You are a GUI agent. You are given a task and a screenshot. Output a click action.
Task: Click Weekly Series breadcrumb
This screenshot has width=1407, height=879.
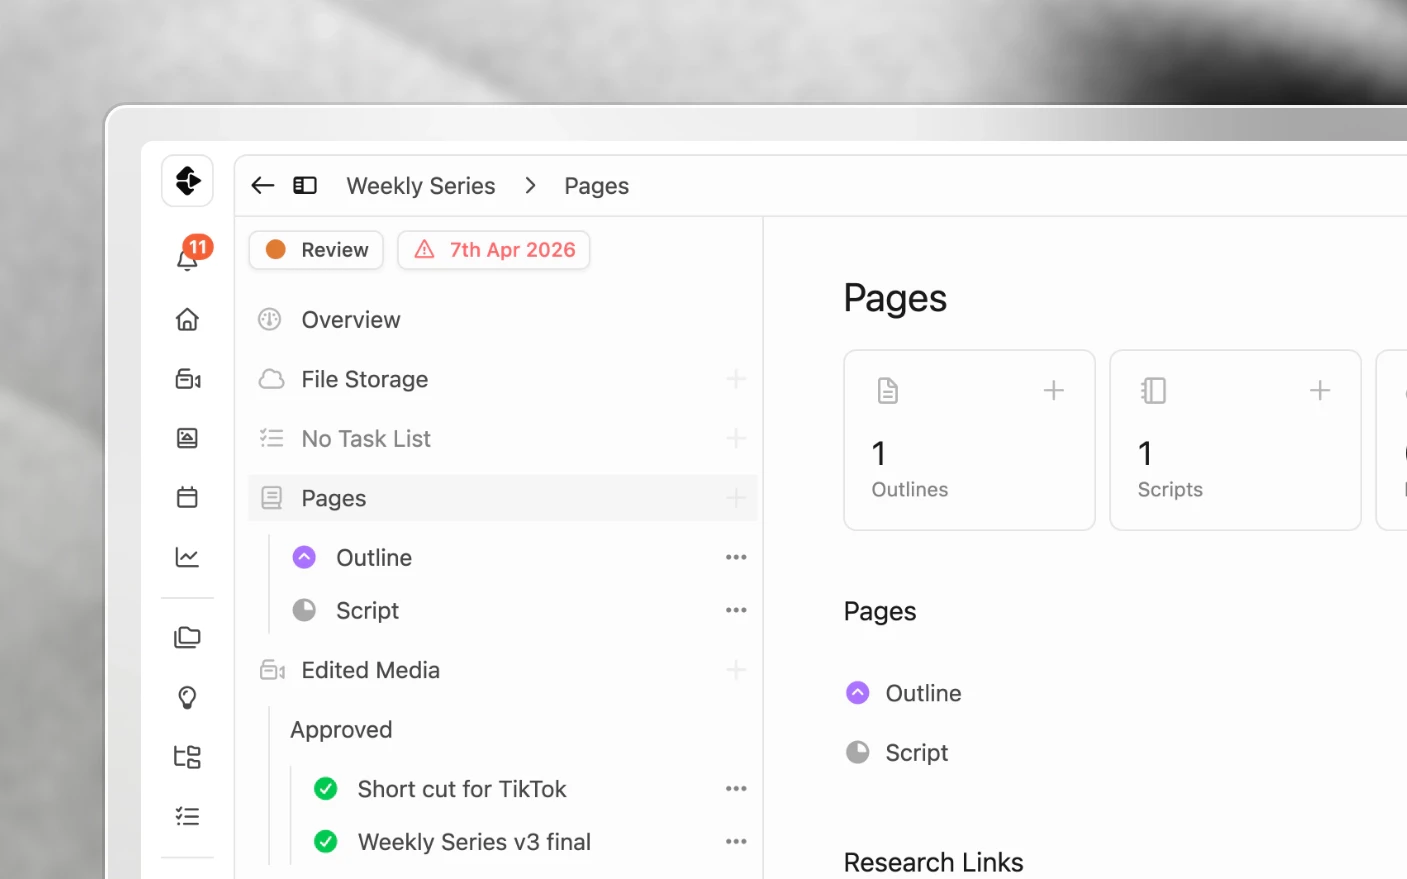(421, 186)
